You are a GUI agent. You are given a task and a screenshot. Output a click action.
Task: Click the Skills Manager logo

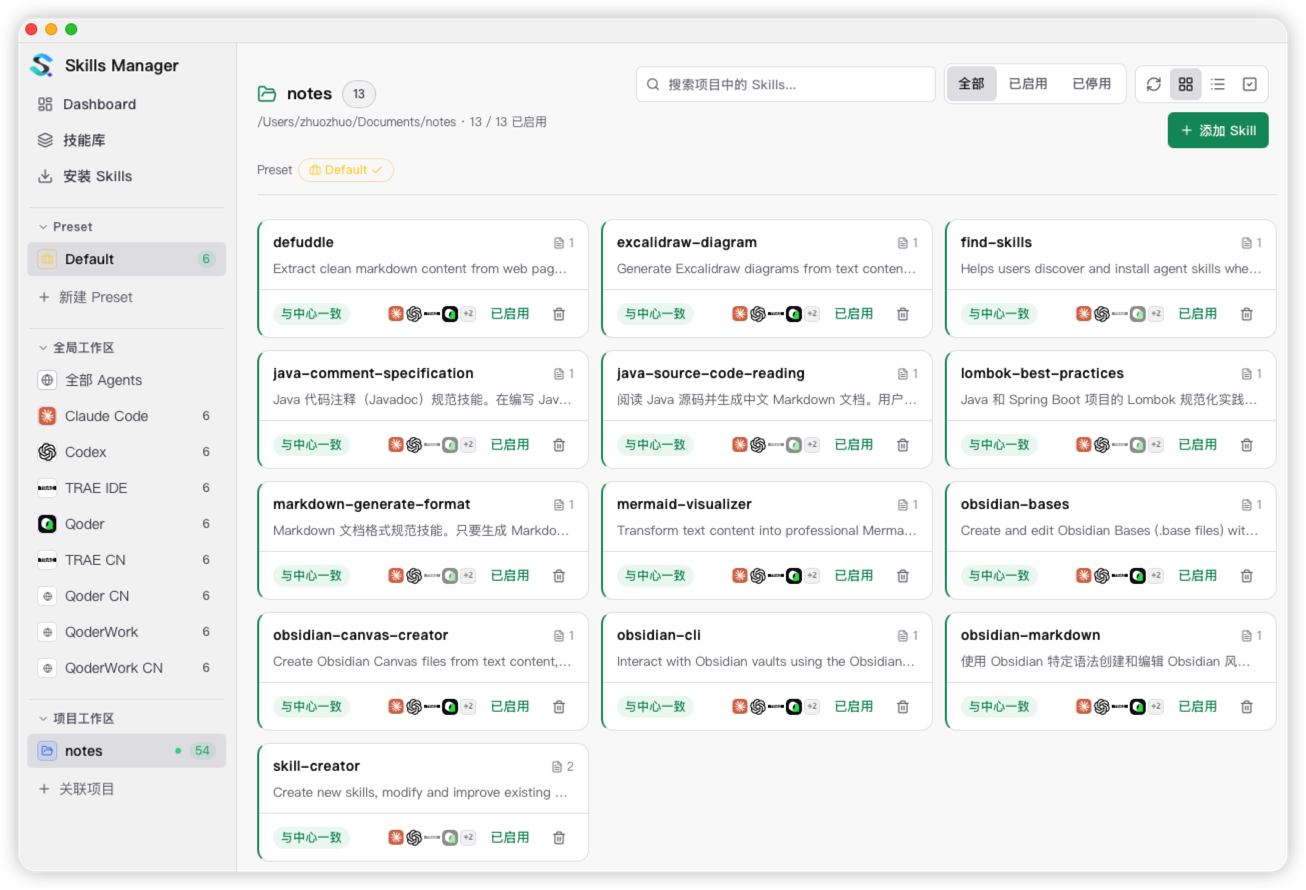tap(42, 65)
